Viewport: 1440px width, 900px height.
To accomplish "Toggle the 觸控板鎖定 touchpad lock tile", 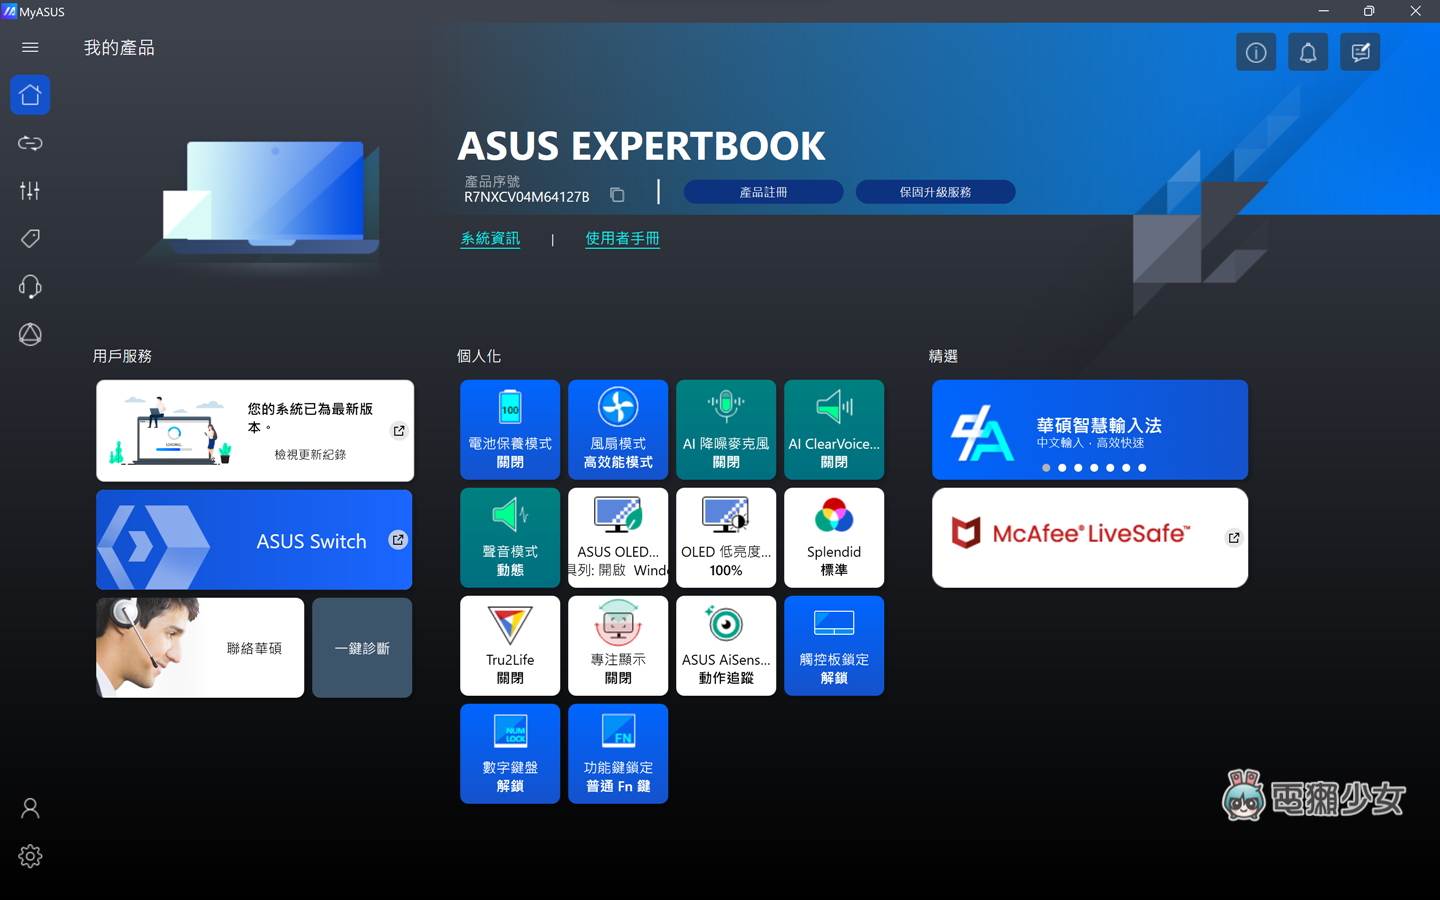I will [x=834, y=645].
